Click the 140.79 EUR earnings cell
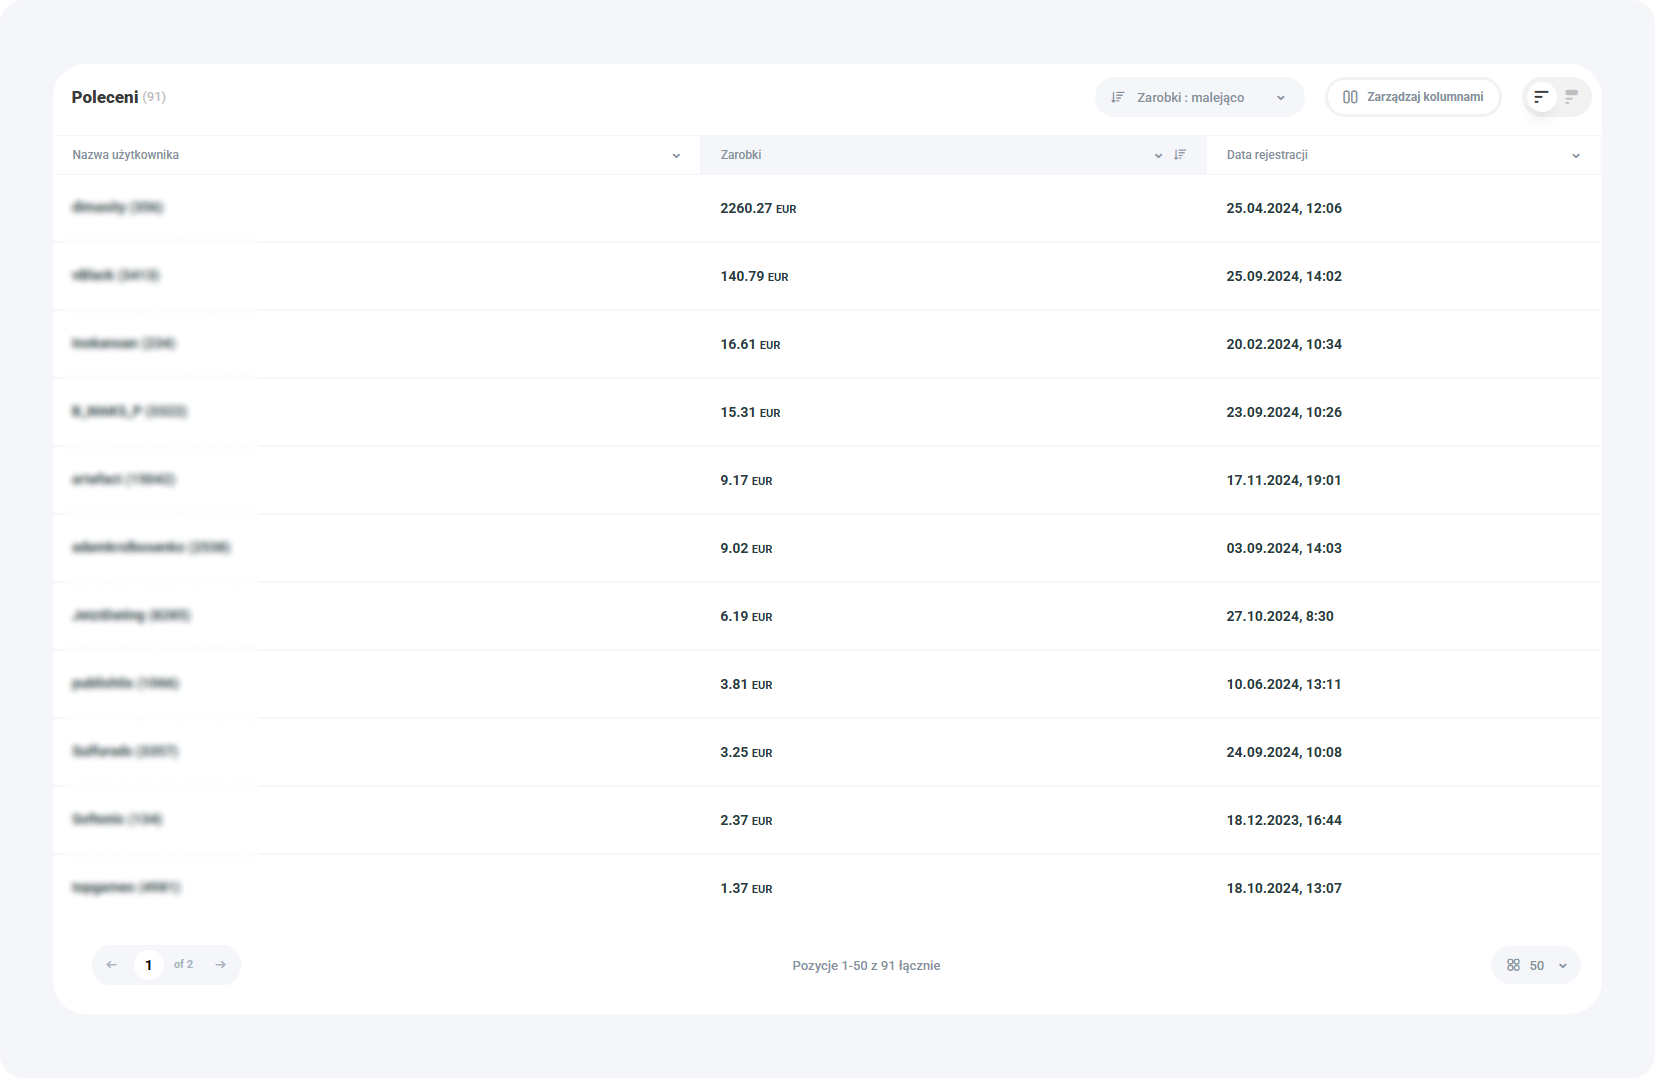Viewport: 1655px width, 1078px height. coord(754,276)
